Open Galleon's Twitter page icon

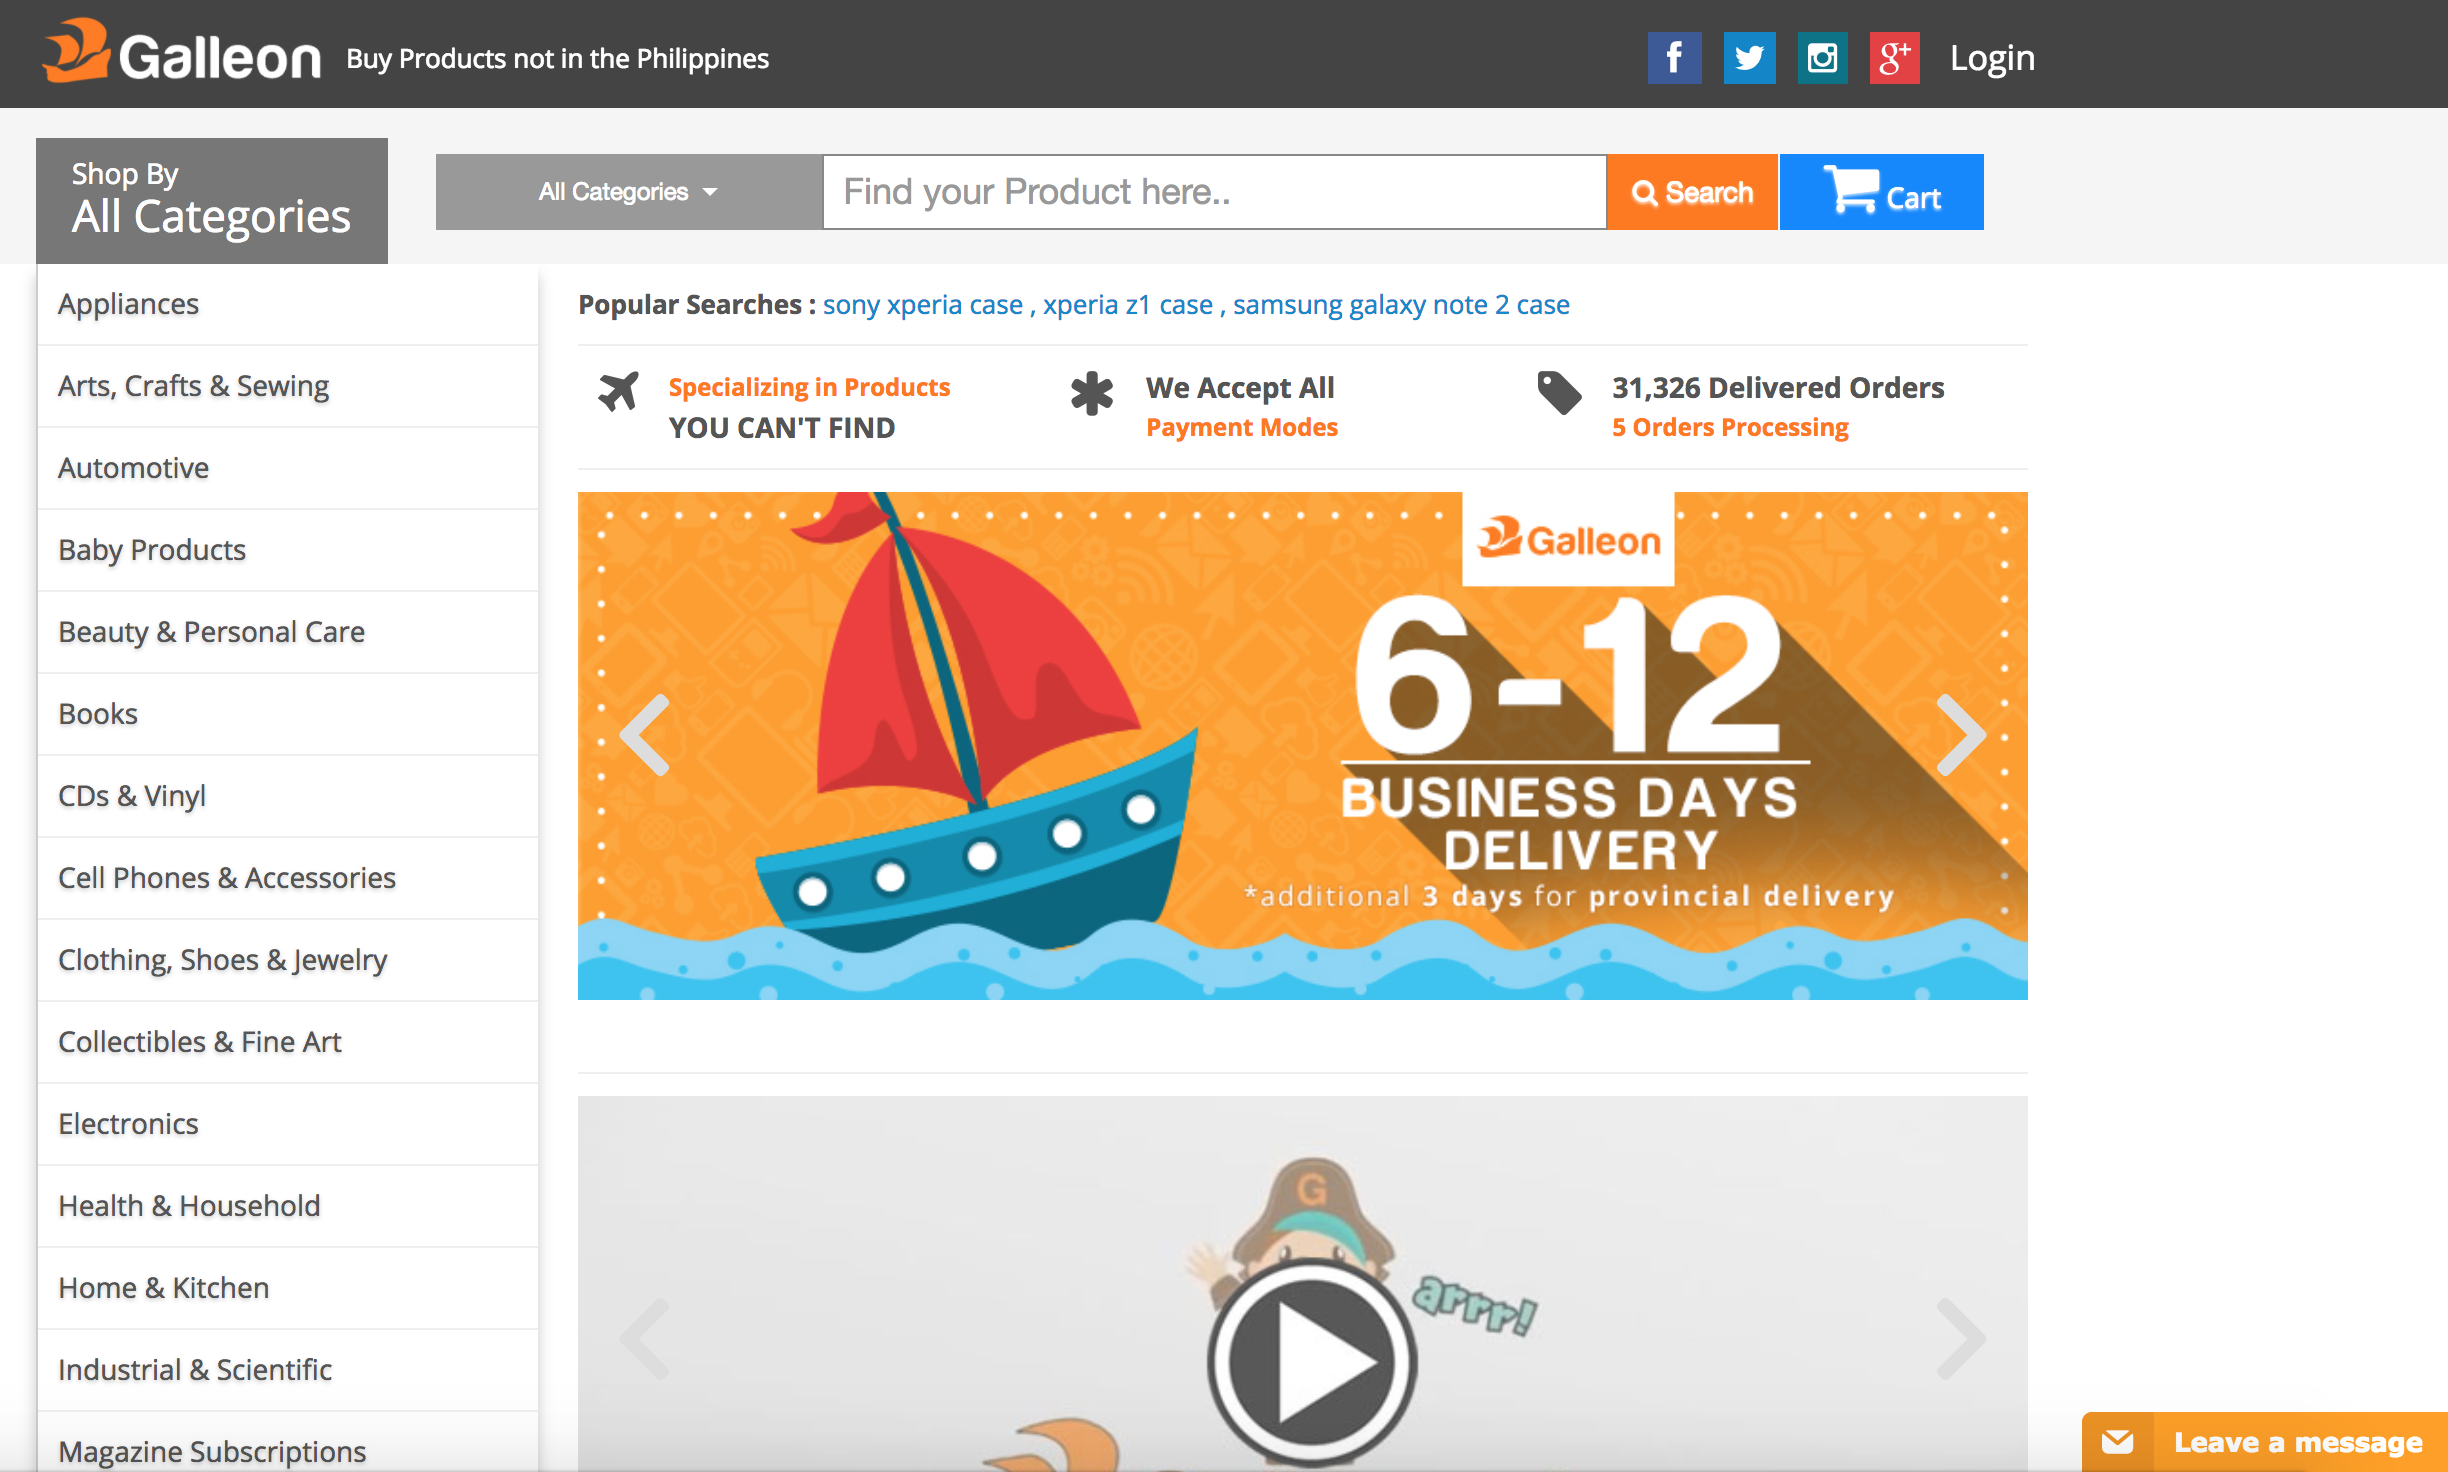tap(1749, 58)
